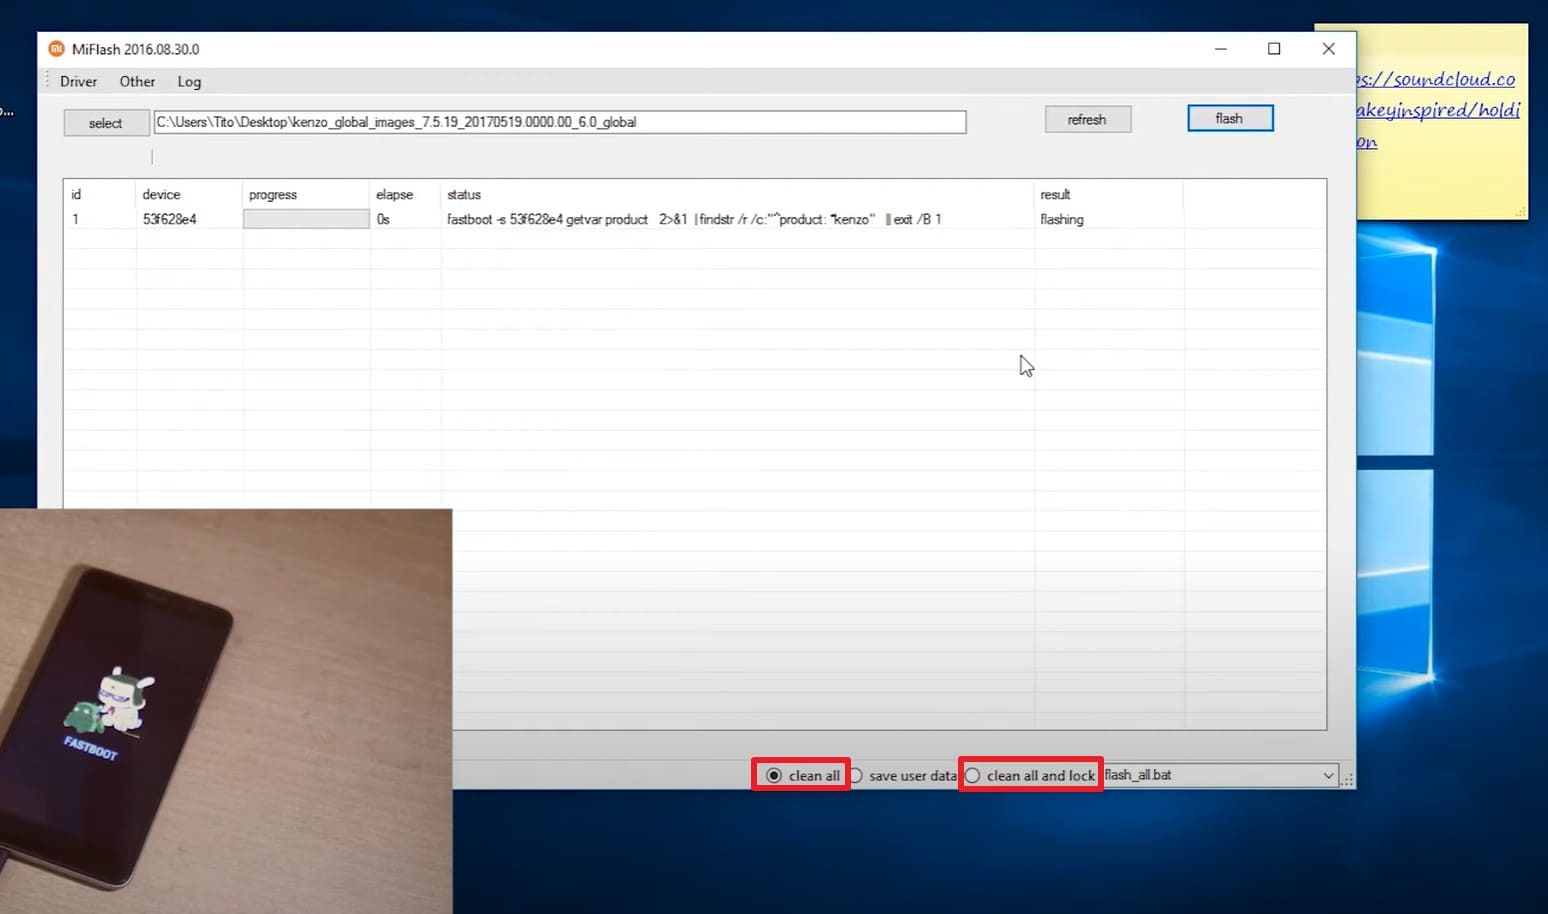Open the Driver menu
The width and height of the screenshot is (1548, 914).
coord(78,82)
